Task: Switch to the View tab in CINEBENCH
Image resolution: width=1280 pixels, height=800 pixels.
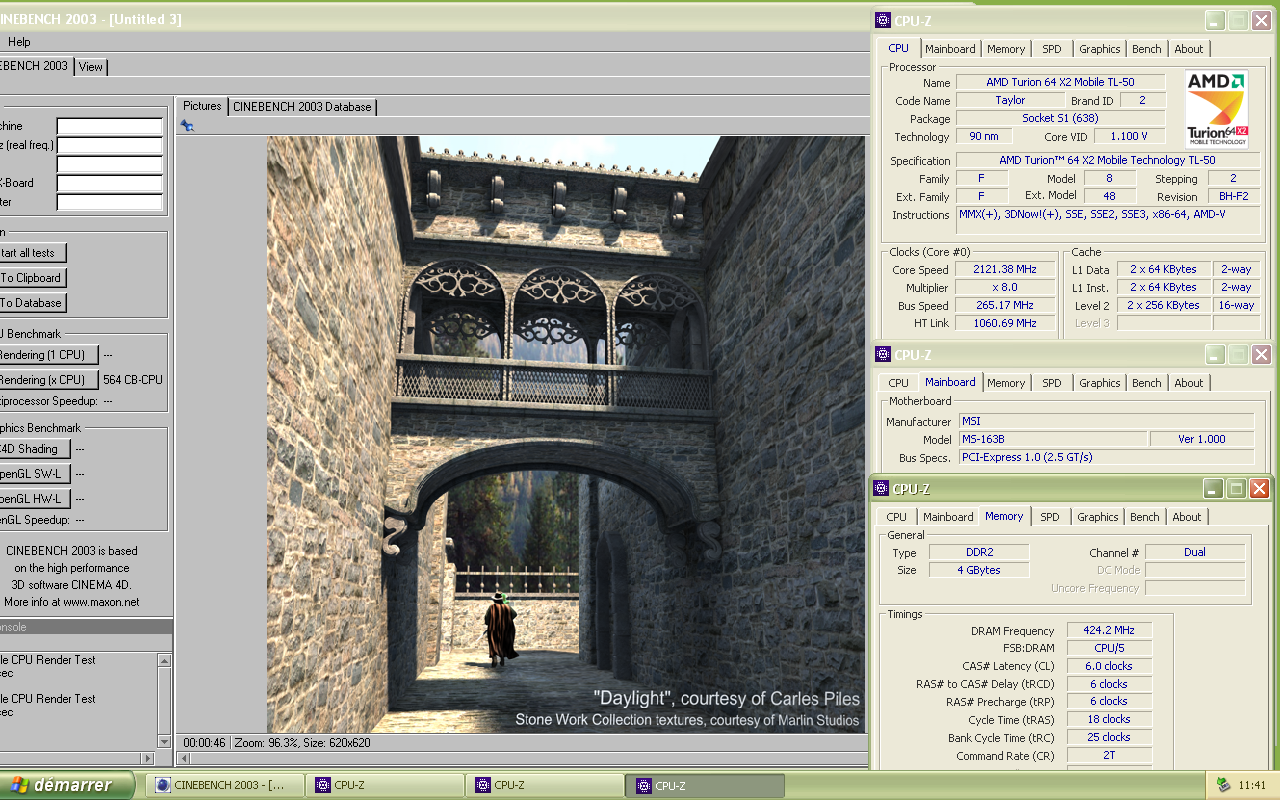Action: 91,67
